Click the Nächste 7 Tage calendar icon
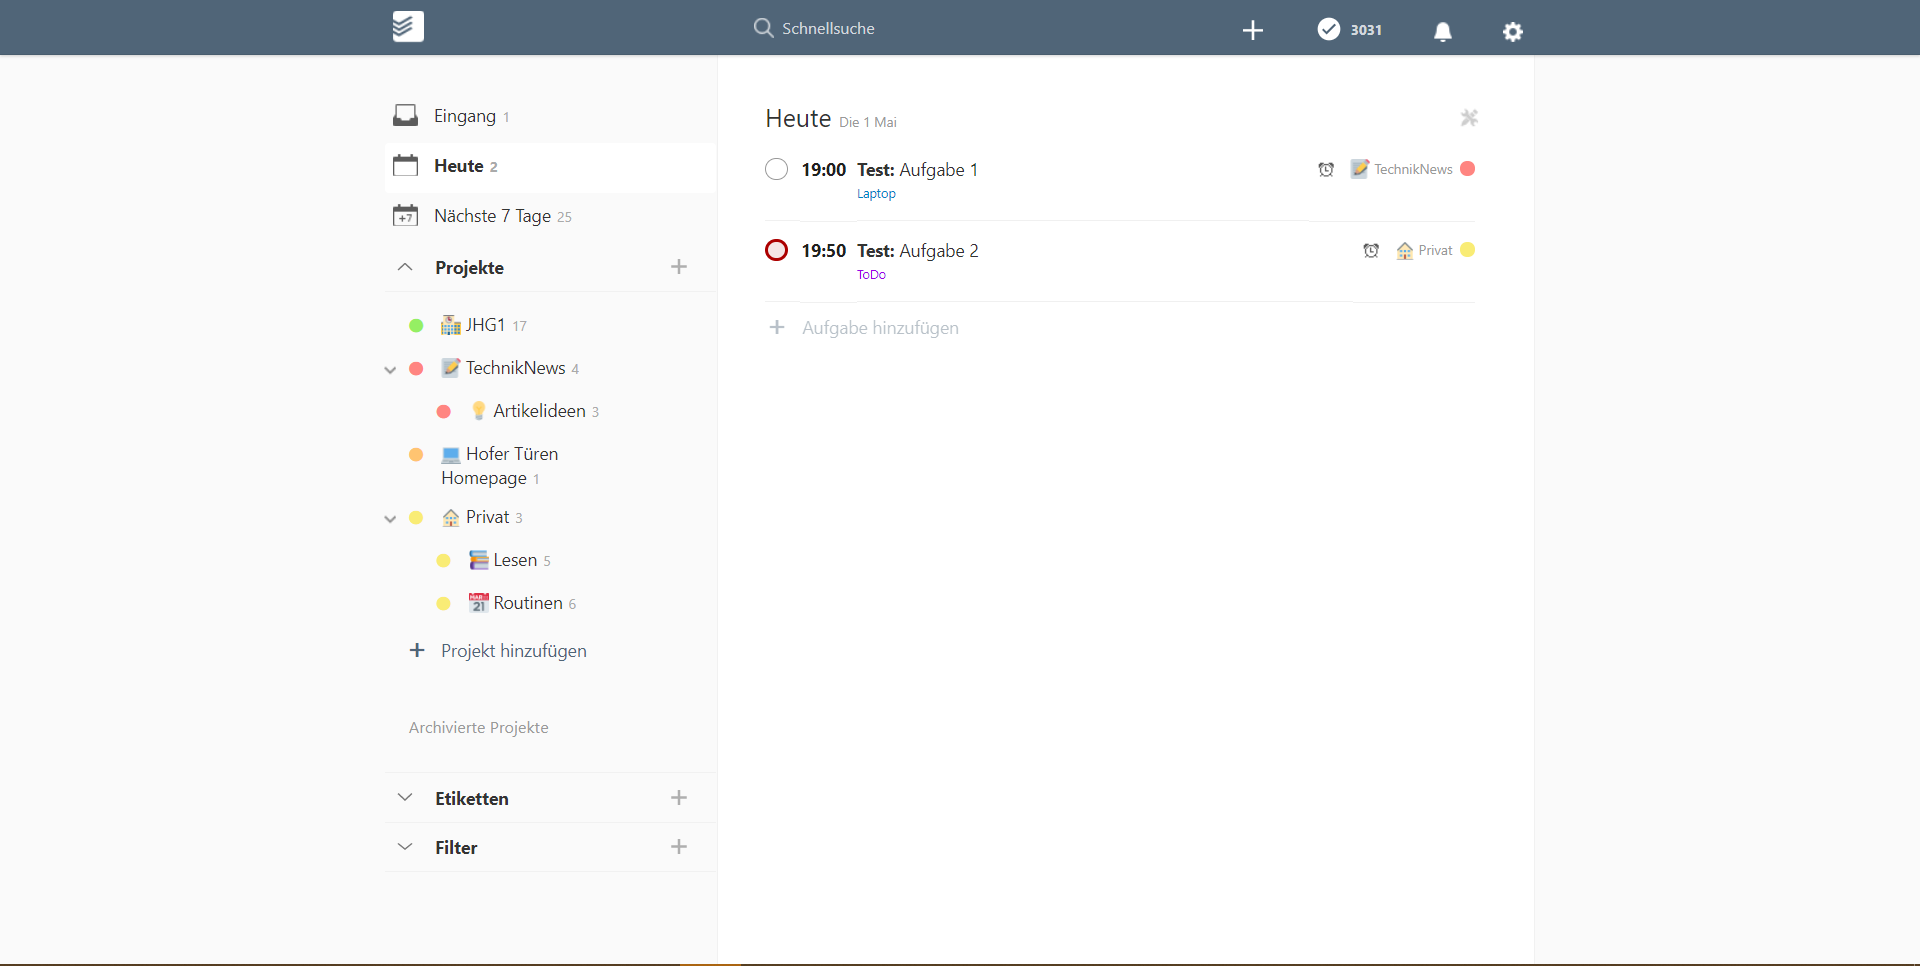 tap(405, 216)
